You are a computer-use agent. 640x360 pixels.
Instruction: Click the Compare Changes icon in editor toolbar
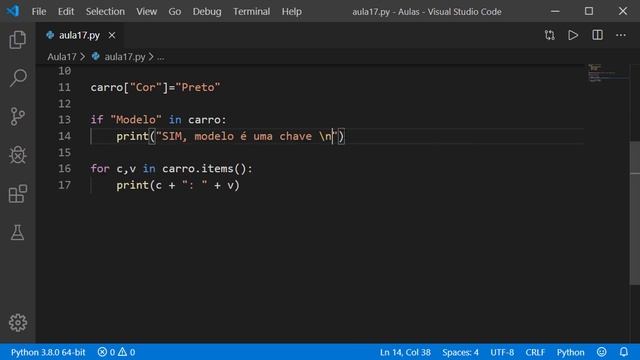tap(549, 35)
